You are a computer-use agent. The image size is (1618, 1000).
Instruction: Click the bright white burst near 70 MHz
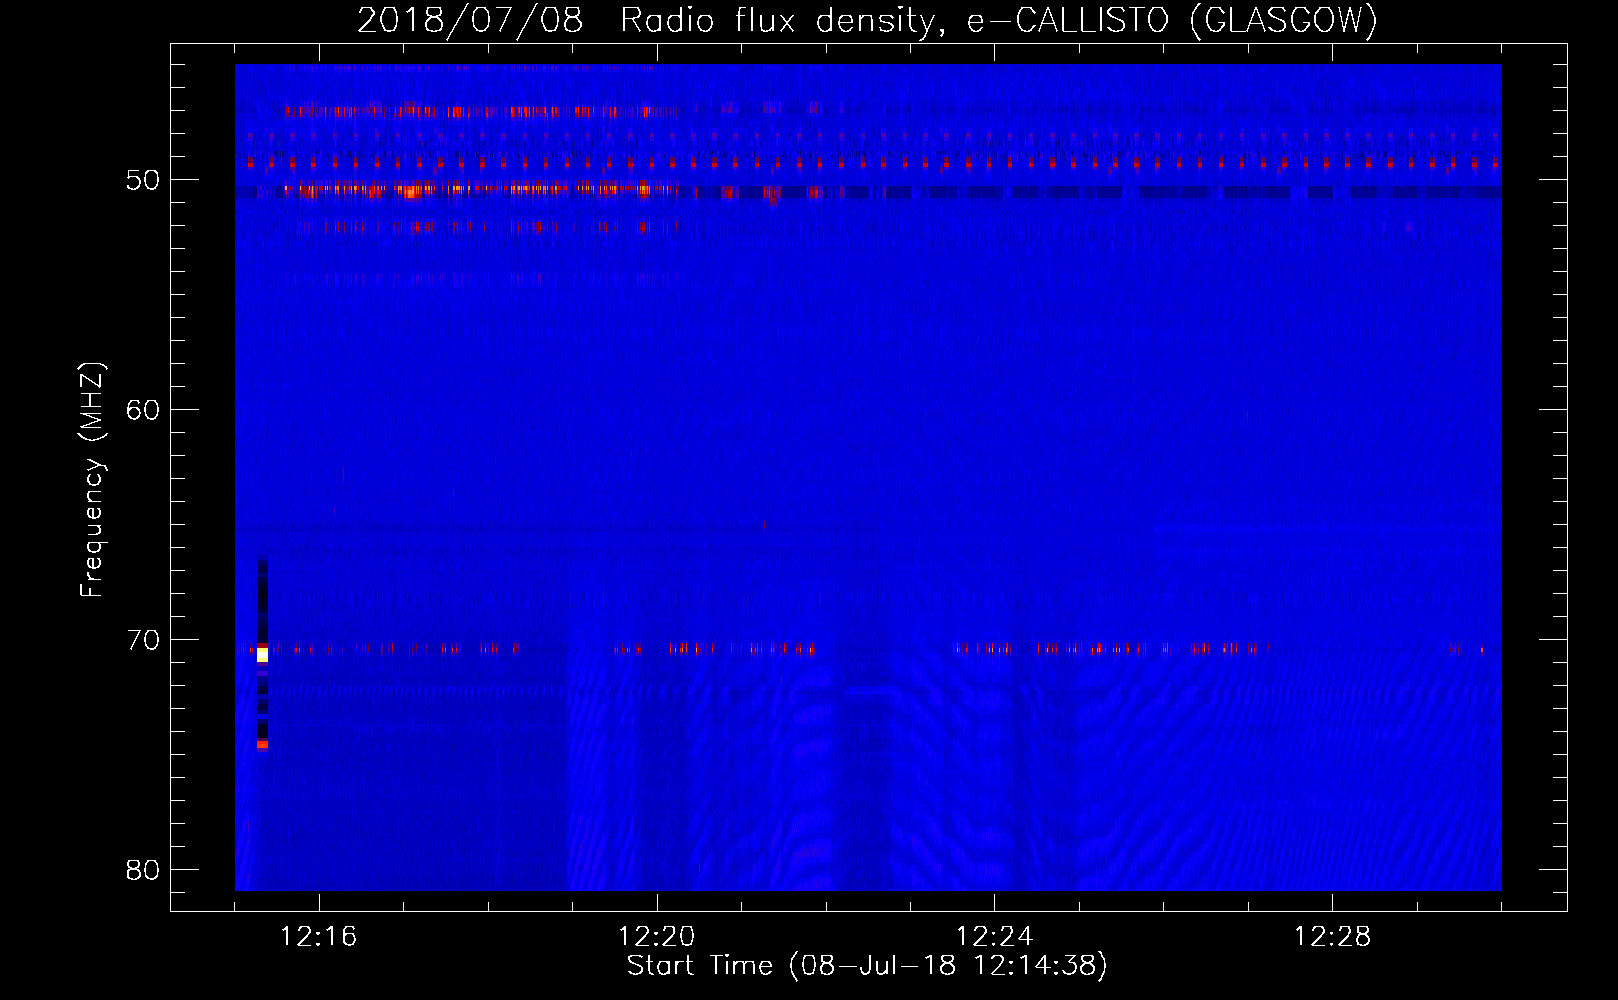pos(262,655)
